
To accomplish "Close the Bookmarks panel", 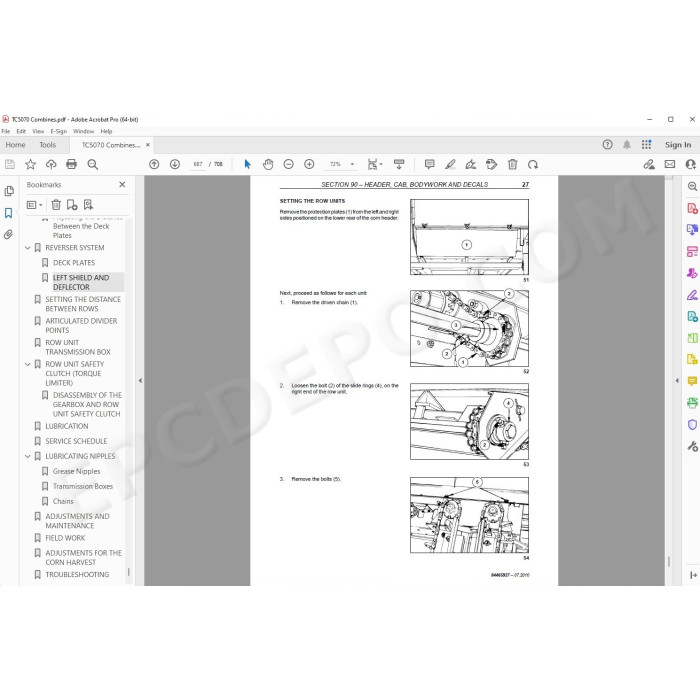I will pyautogui.click(x=122, y=184).
